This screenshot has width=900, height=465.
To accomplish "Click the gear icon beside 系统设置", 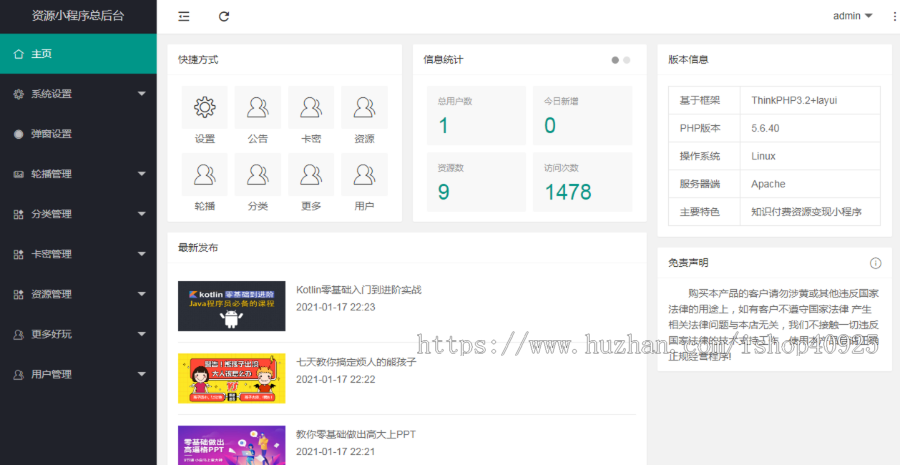I will (18, 94).
